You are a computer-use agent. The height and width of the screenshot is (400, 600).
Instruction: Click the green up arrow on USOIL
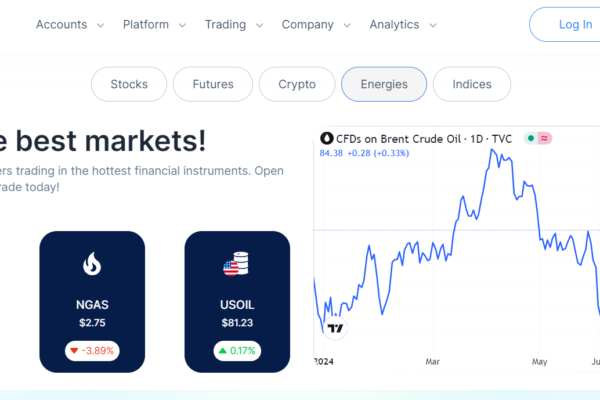tap(223, 350)
